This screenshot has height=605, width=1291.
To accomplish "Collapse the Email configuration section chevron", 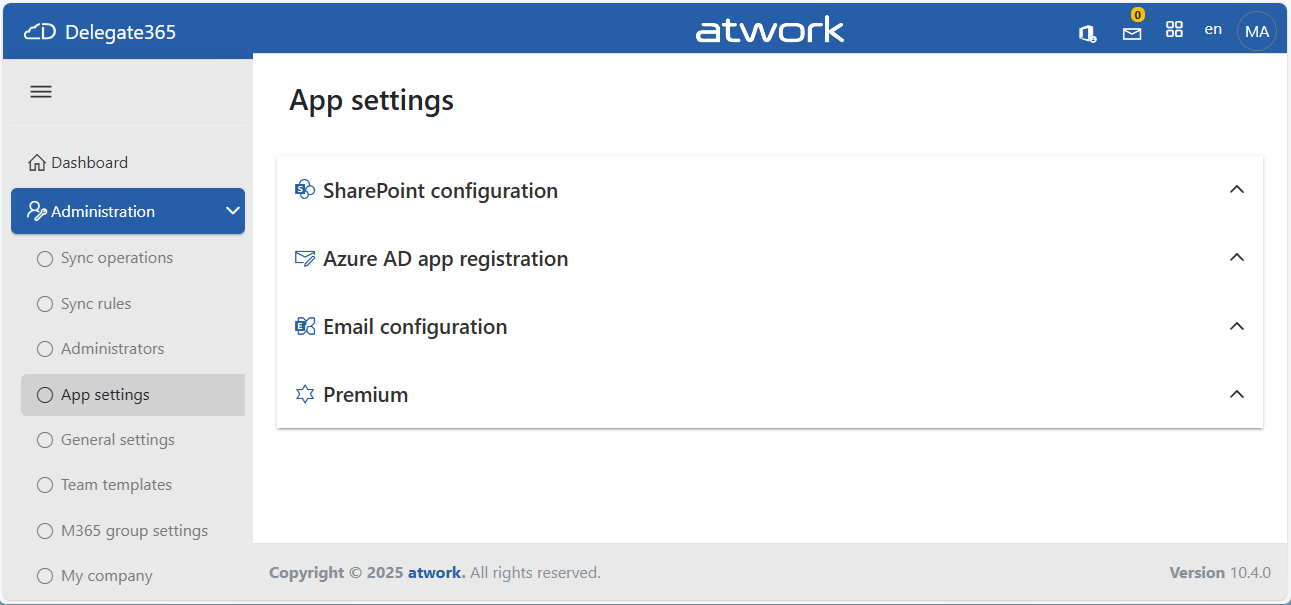I will [x=1237, y=327].
